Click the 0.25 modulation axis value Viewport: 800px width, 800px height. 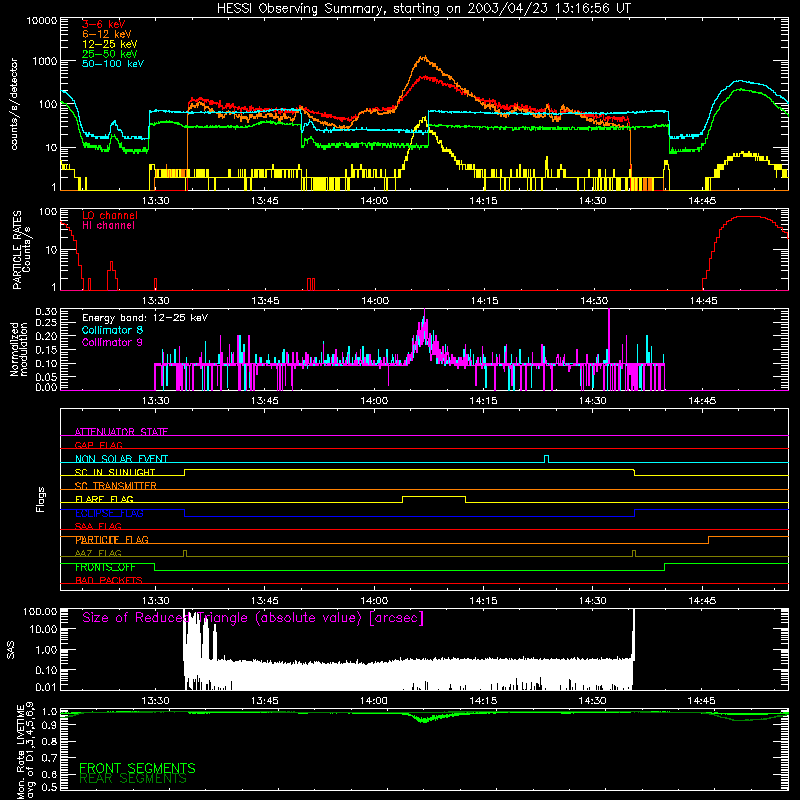tap(46, 323)
